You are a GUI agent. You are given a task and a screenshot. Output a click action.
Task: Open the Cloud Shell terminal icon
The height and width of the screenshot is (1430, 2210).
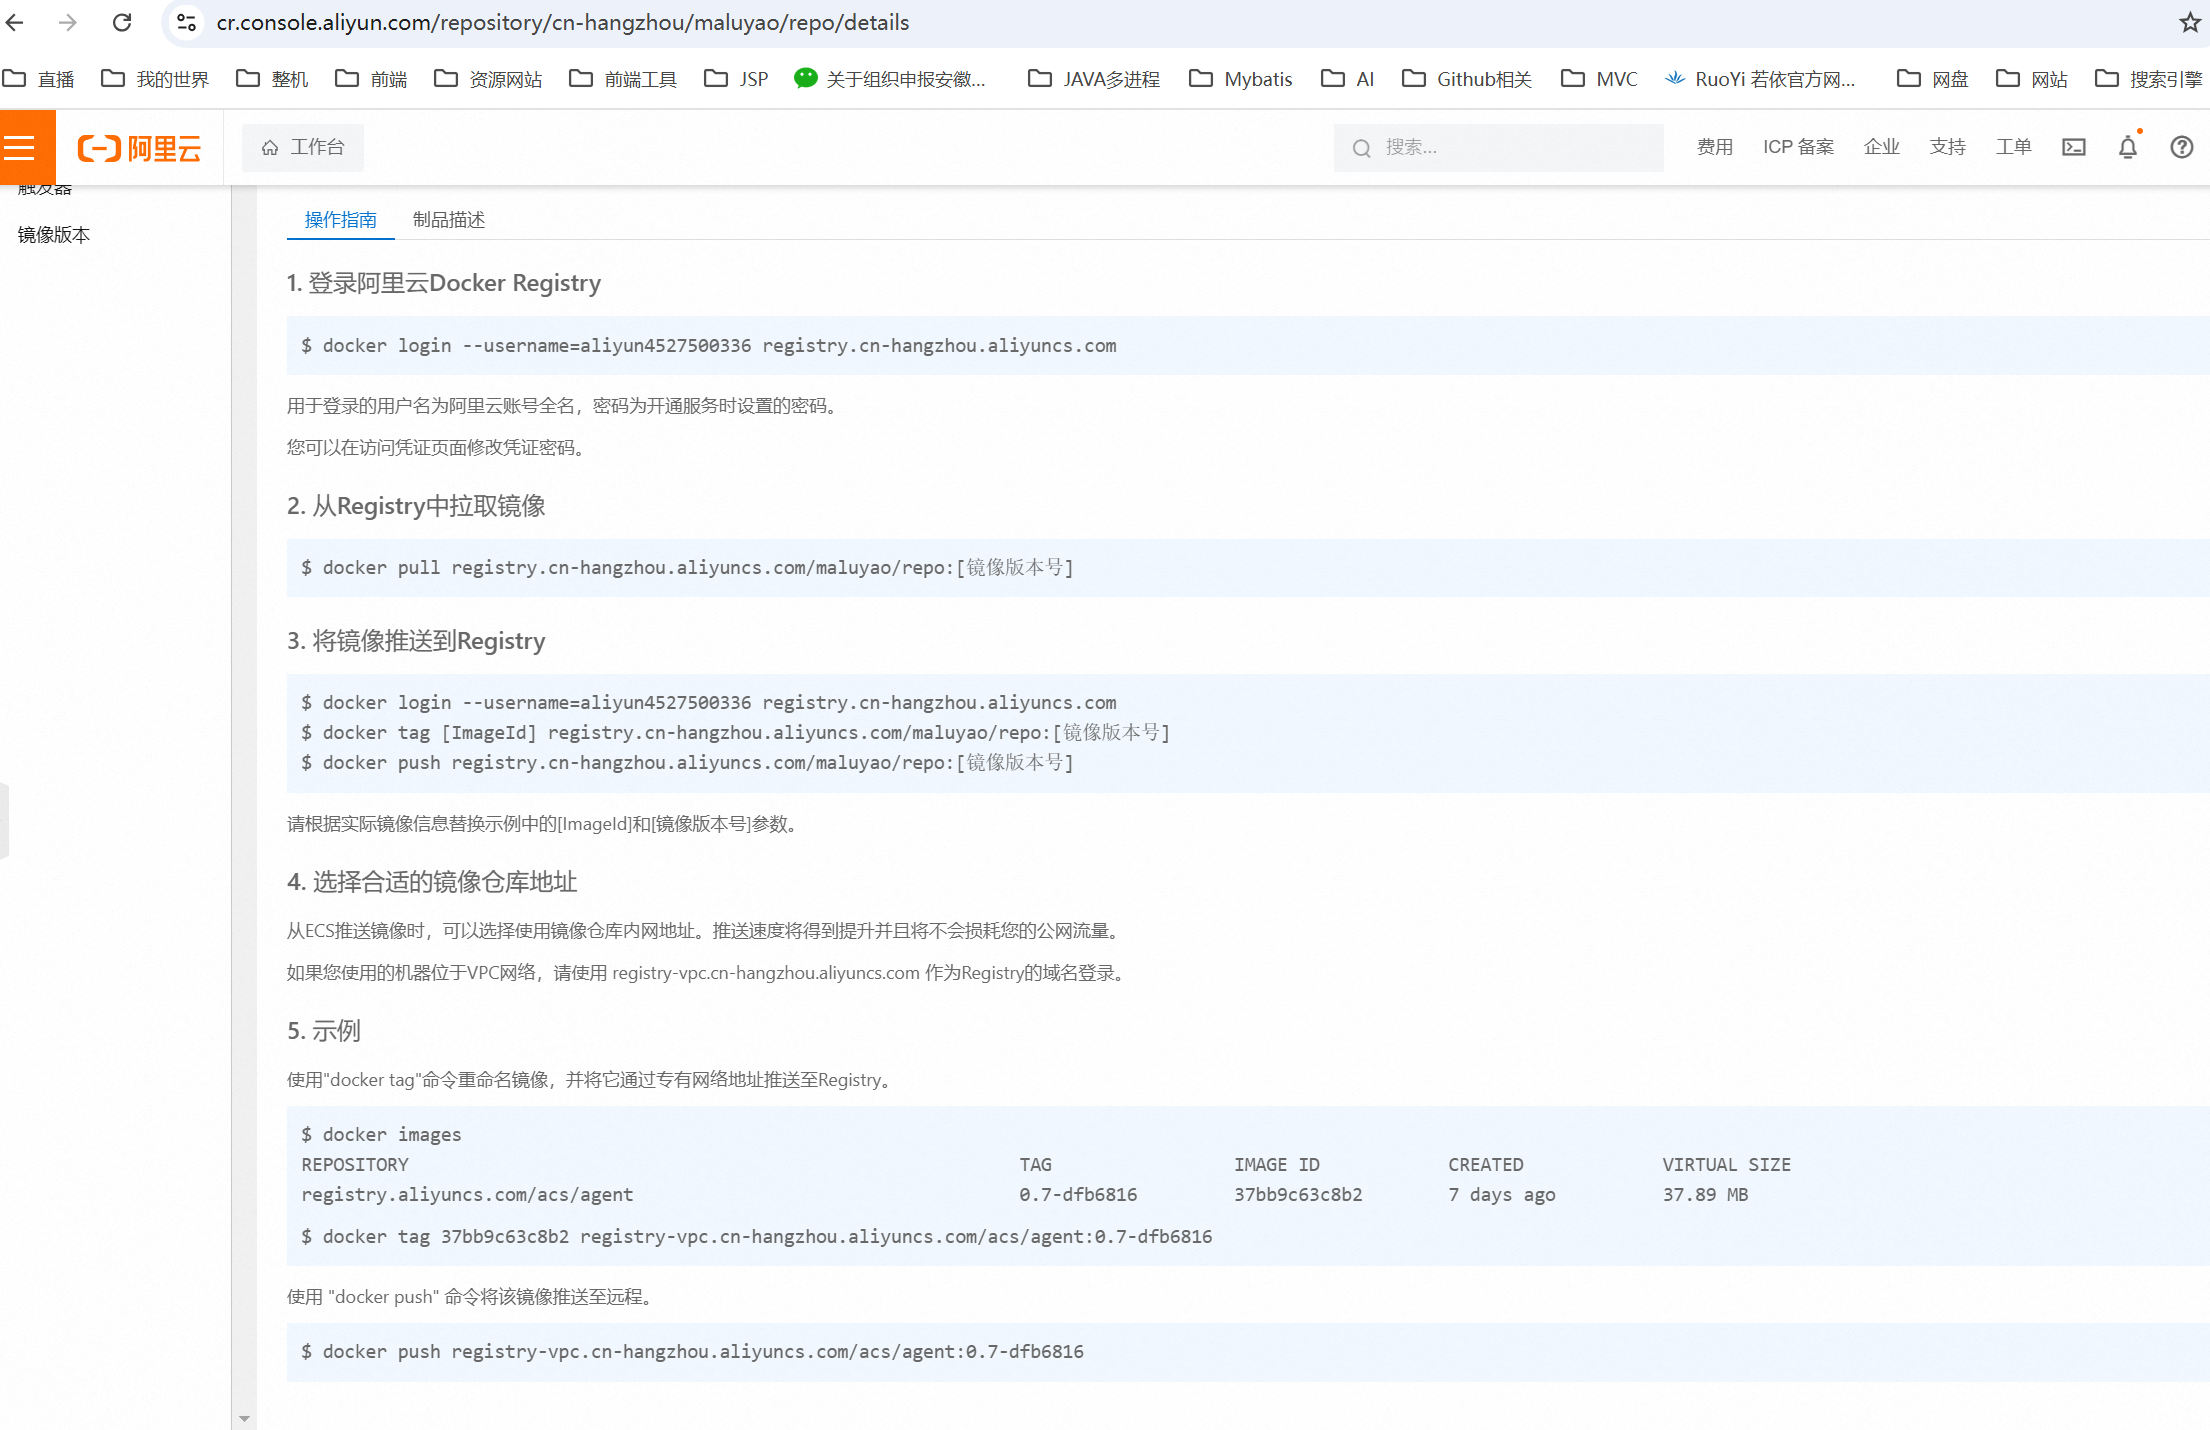(x=2074, y=147)
